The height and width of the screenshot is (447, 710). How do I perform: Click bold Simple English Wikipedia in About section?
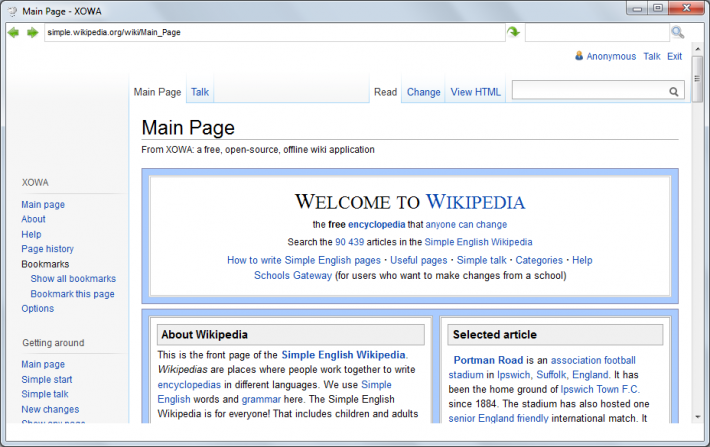click(x=343, y=355)
